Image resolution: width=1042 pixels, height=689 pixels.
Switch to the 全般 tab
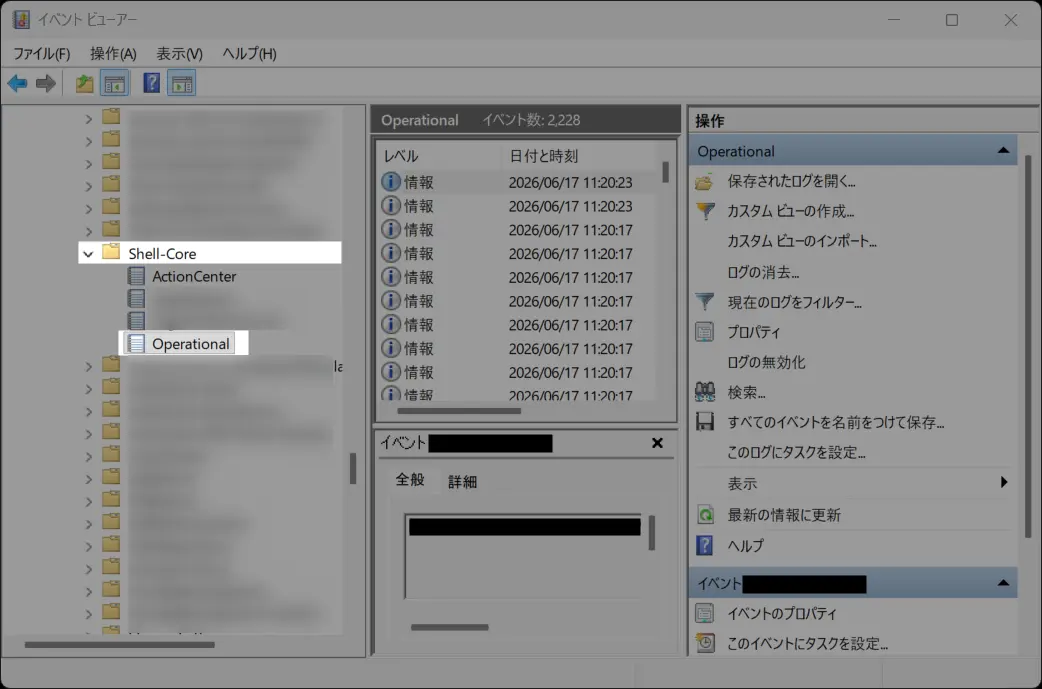click(x=409, y=480)
